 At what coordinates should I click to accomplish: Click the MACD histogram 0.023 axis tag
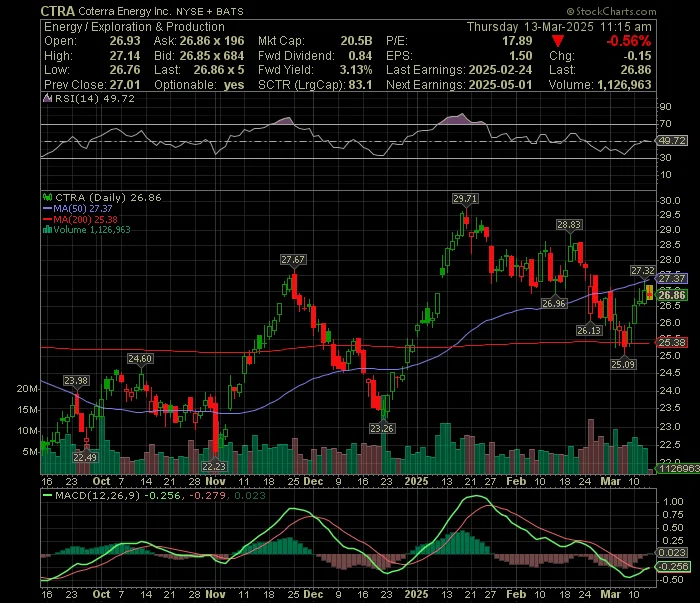pyautogui.click(x=672, y=553)
